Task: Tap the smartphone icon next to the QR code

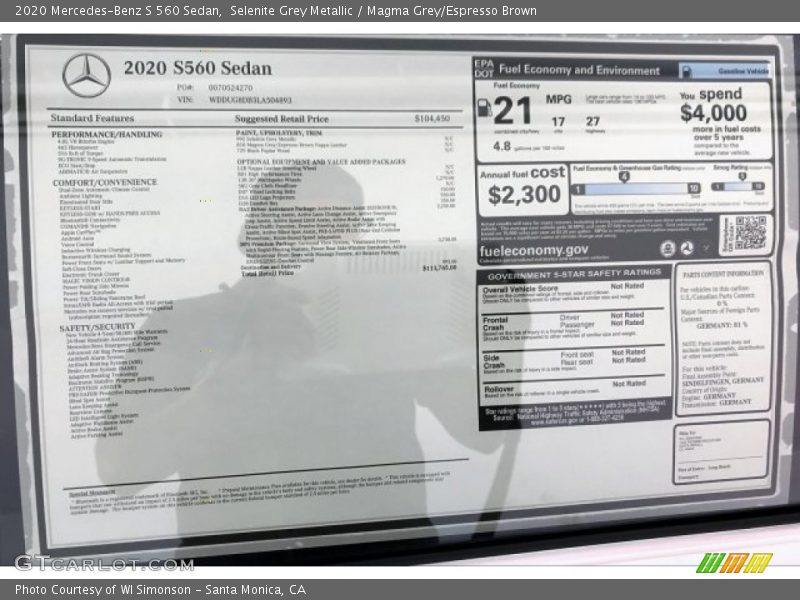Action: point(668,248)
